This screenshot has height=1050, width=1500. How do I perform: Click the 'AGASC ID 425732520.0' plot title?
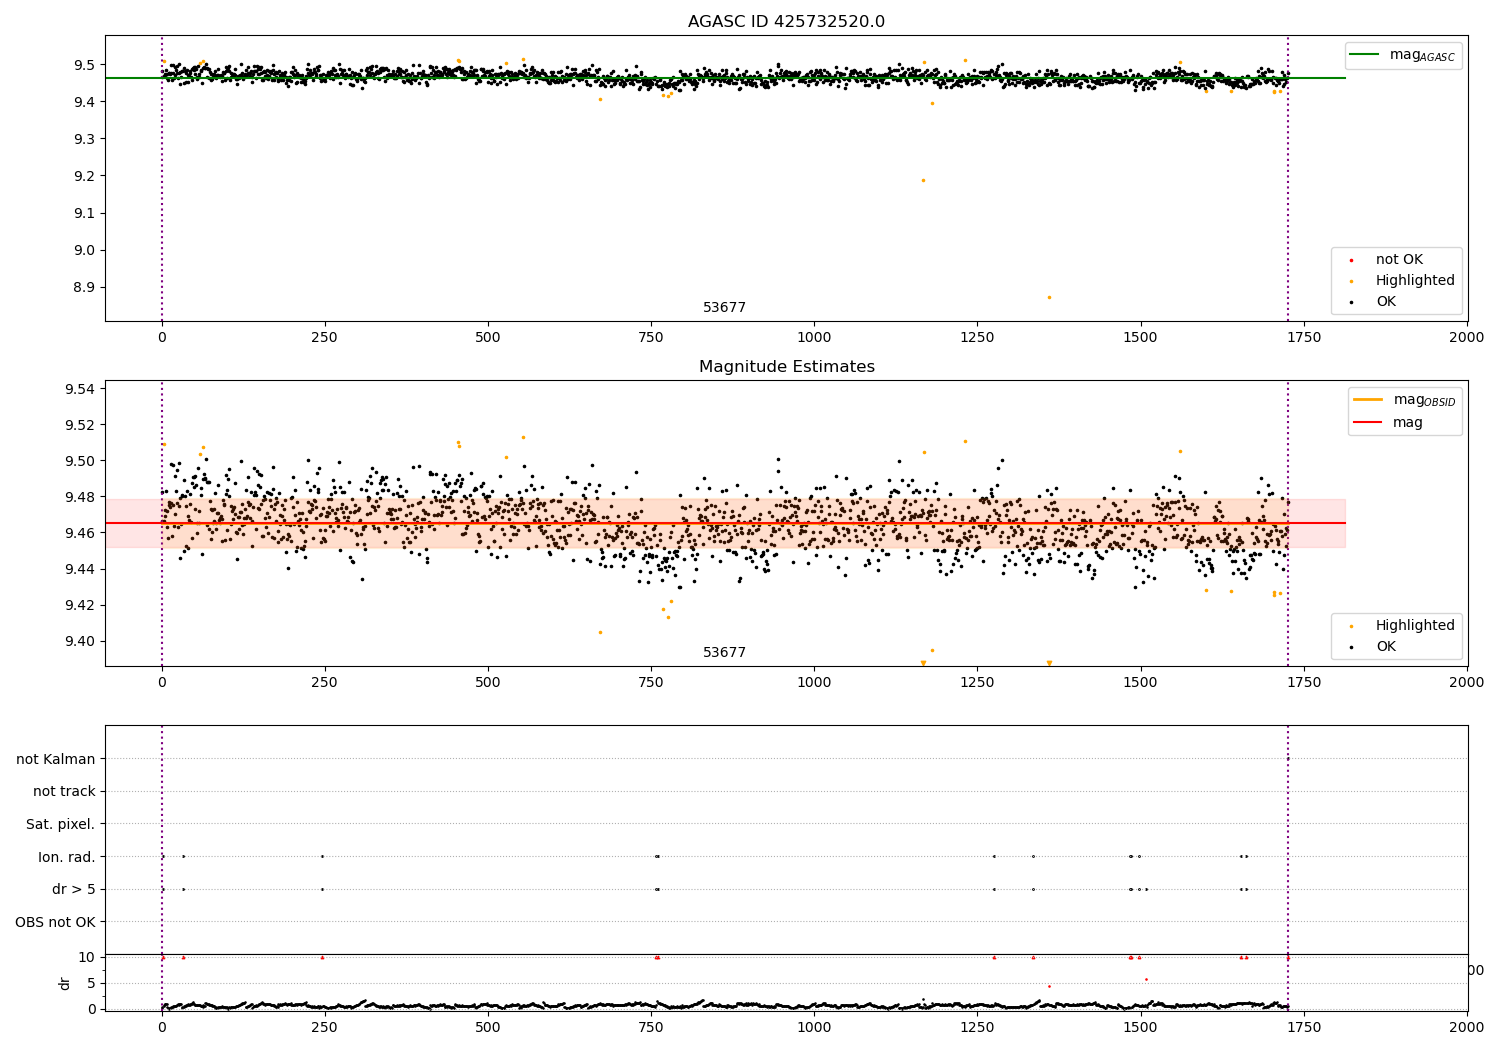coord(786,22)
